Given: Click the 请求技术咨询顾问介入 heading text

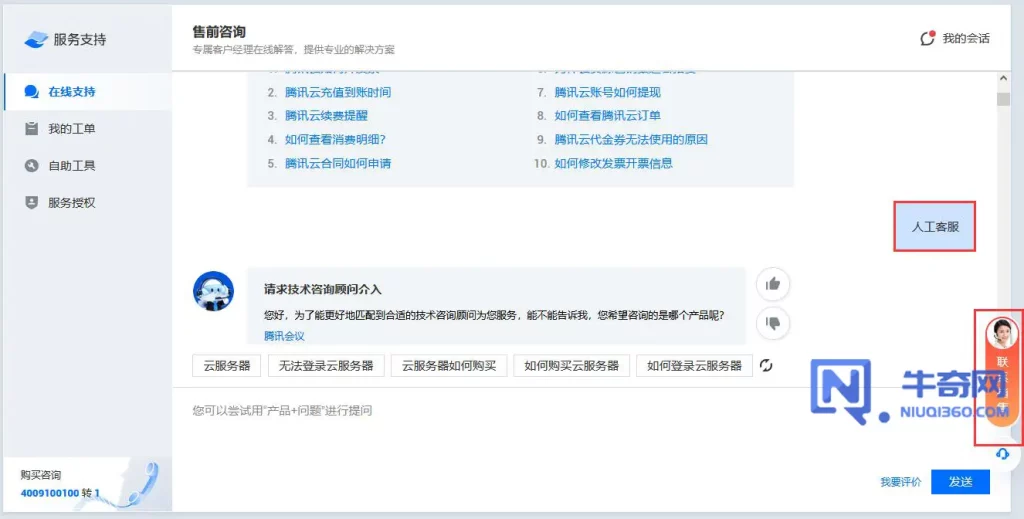Looking at the screenshot, I should 323,289.
